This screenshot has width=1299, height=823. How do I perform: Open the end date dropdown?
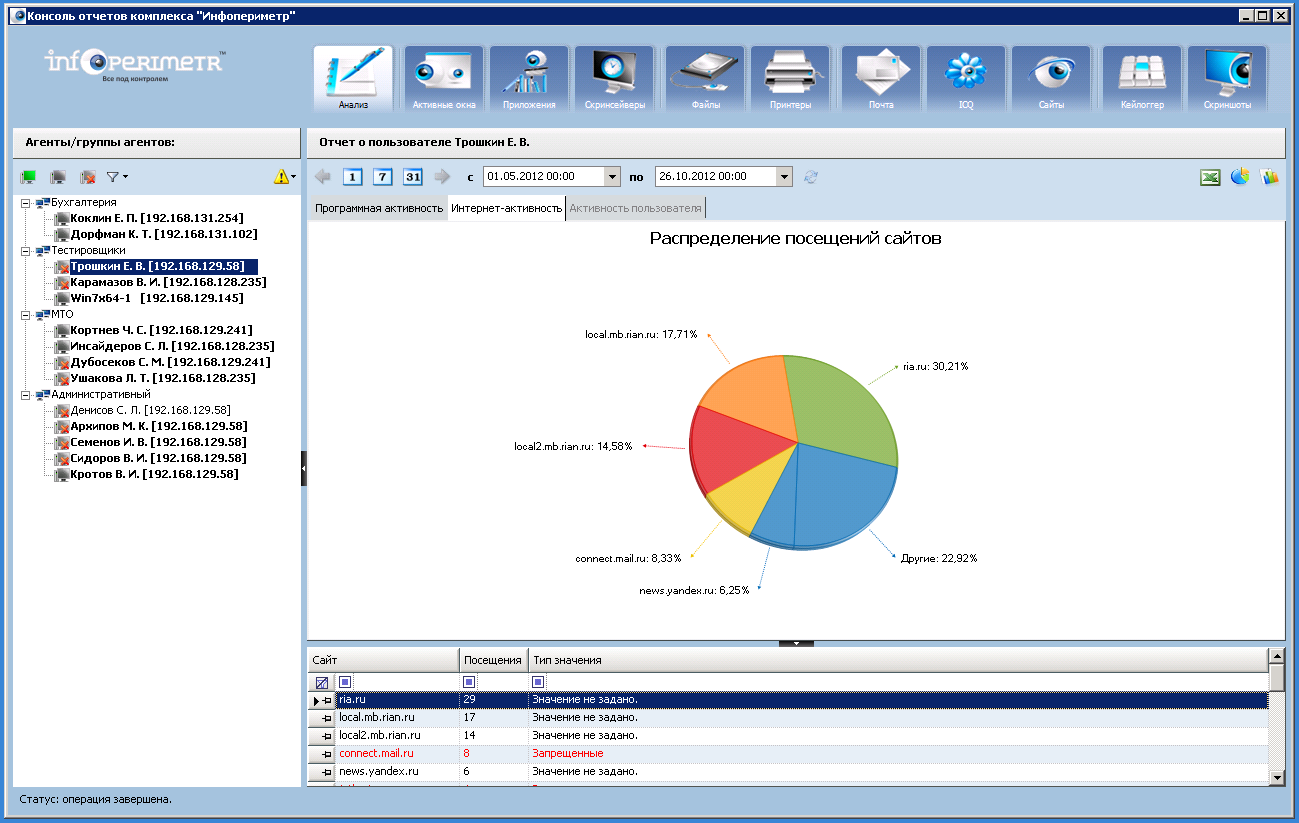pos(784,177)
